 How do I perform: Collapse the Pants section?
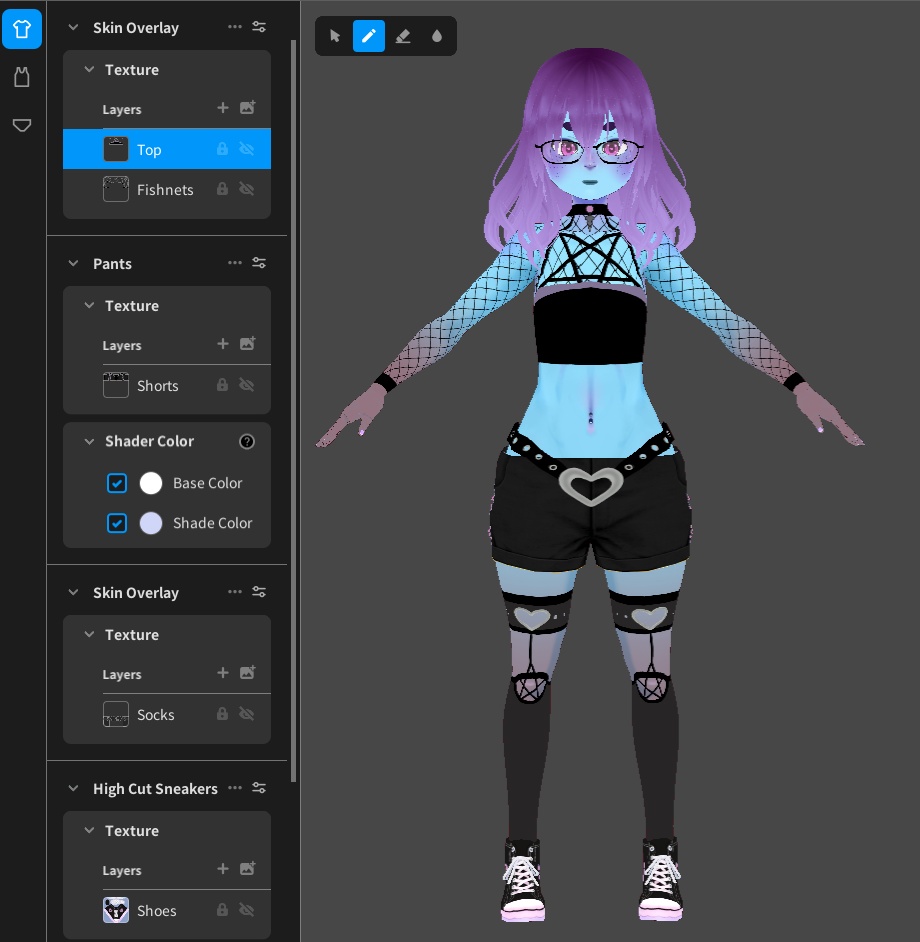coord(72,263)
